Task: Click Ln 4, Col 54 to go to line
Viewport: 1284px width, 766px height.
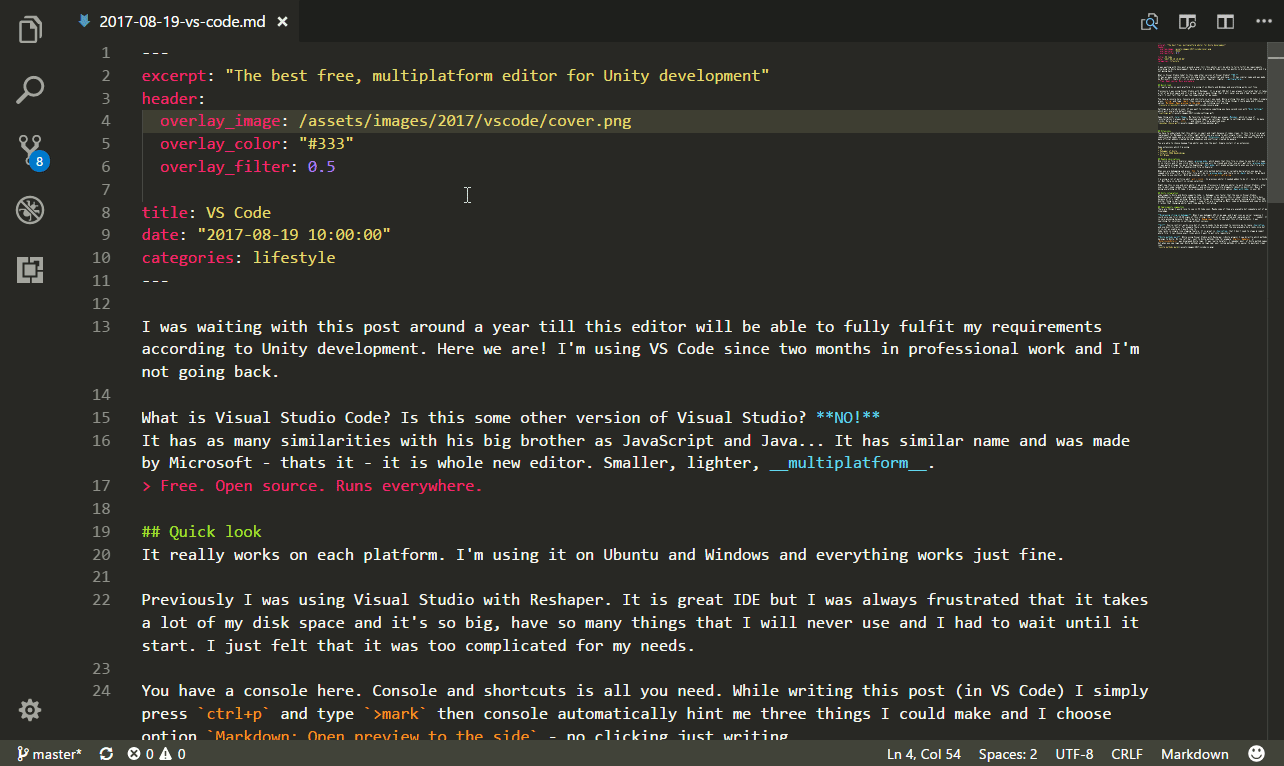Action: click(x=926, y=754)
